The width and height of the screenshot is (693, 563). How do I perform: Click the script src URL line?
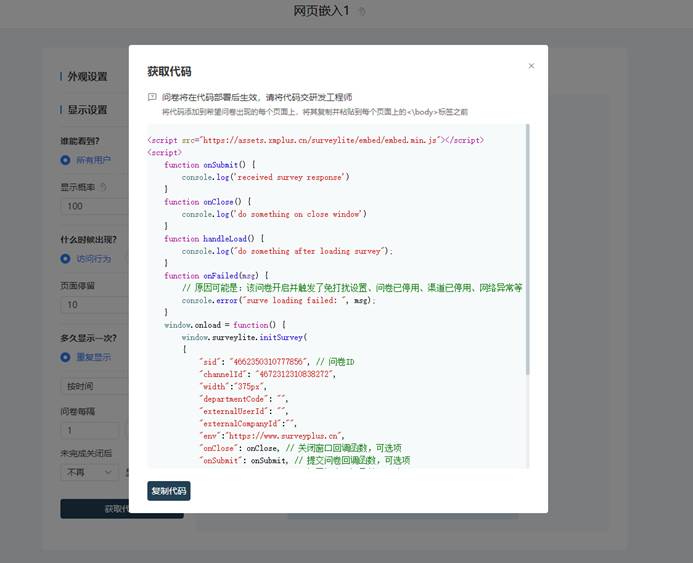[316, 140]
